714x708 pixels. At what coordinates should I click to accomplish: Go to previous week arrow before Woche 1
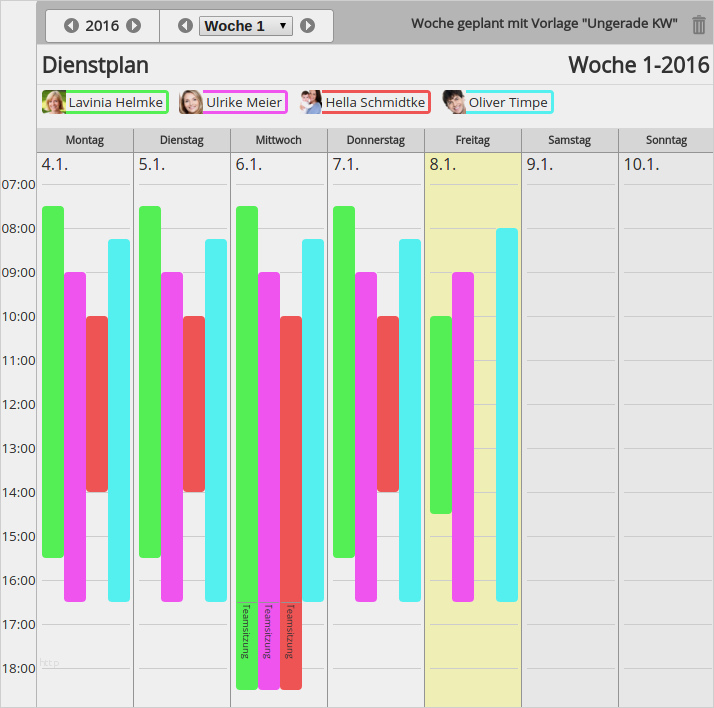[185, 25]
